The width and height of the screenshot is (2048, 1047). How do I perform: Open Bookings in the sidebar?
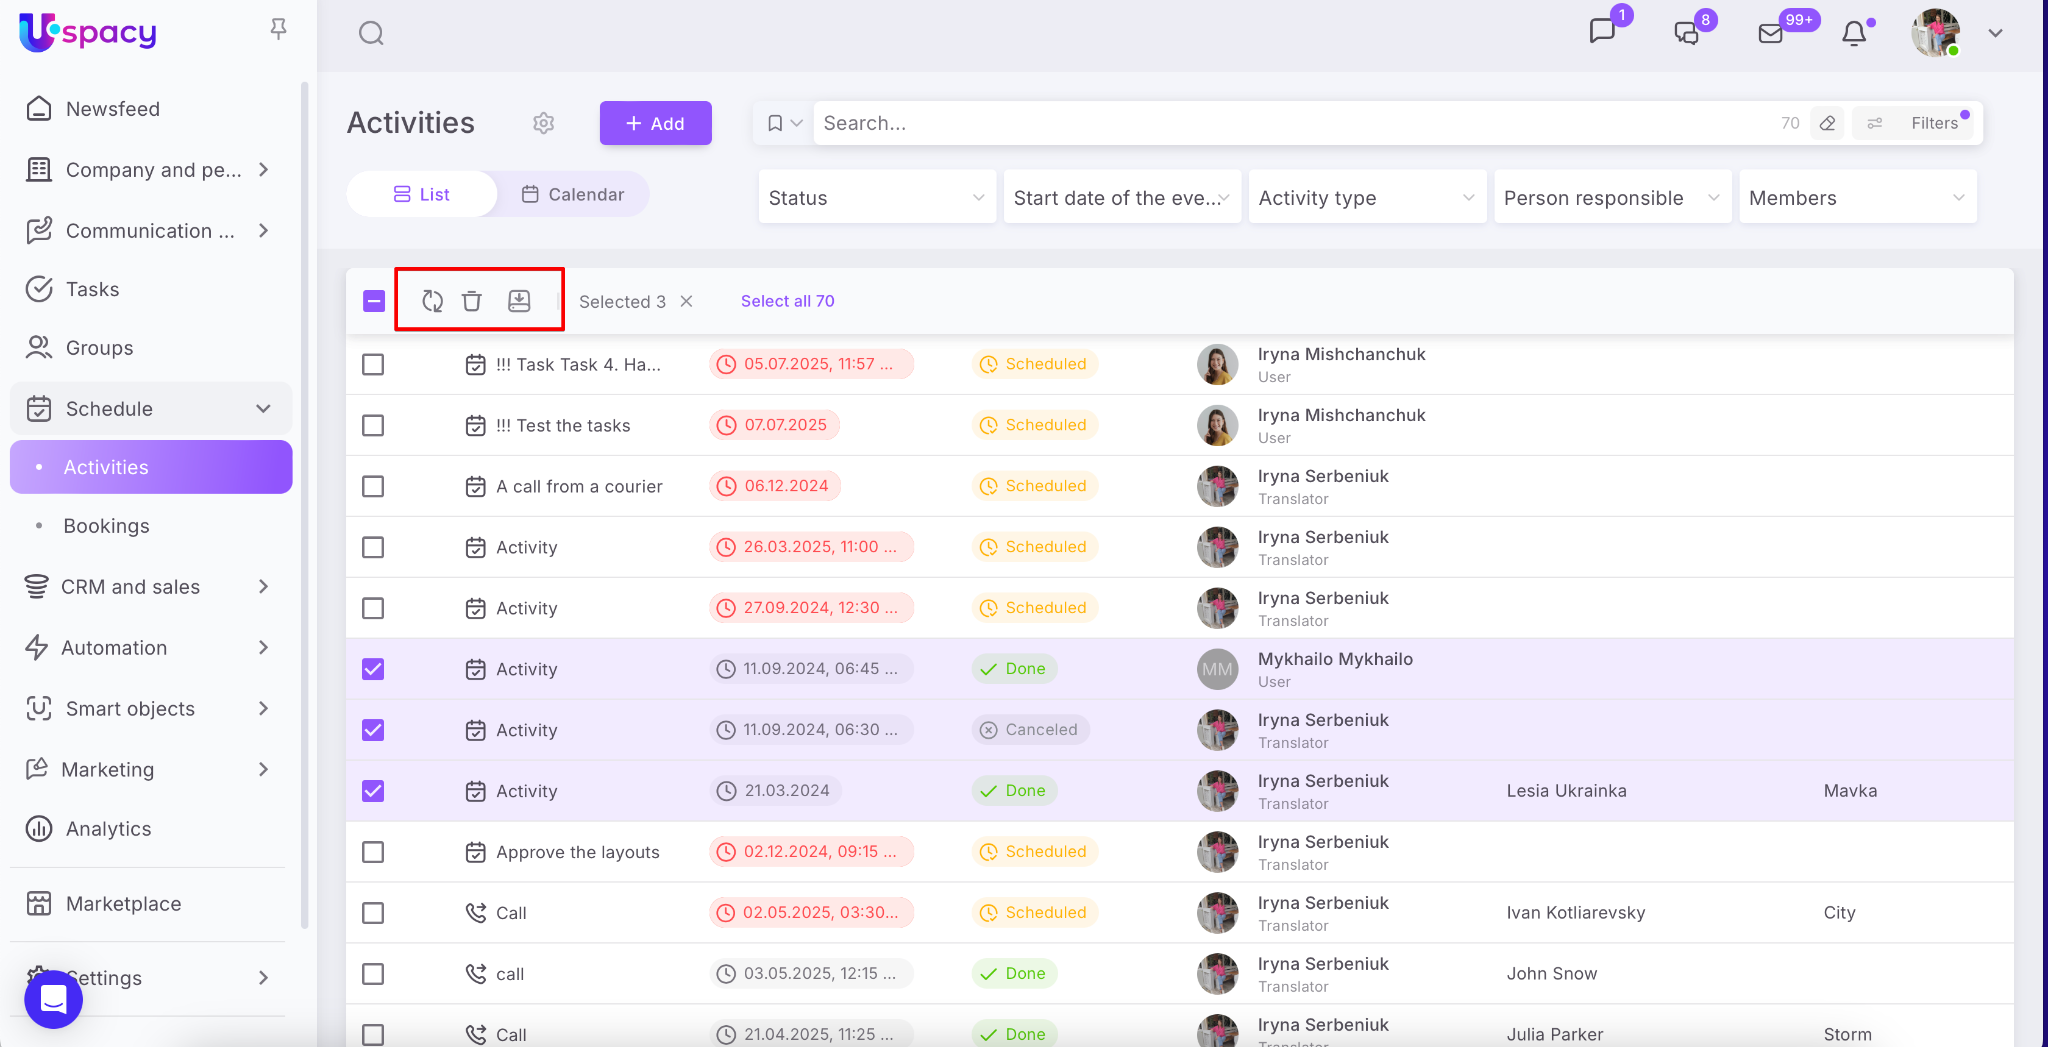click(106, 526)
